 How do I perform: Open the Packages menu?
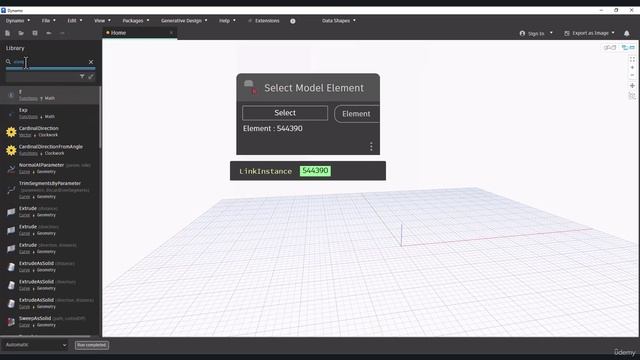pyautogui.click(x=136, y=20)
